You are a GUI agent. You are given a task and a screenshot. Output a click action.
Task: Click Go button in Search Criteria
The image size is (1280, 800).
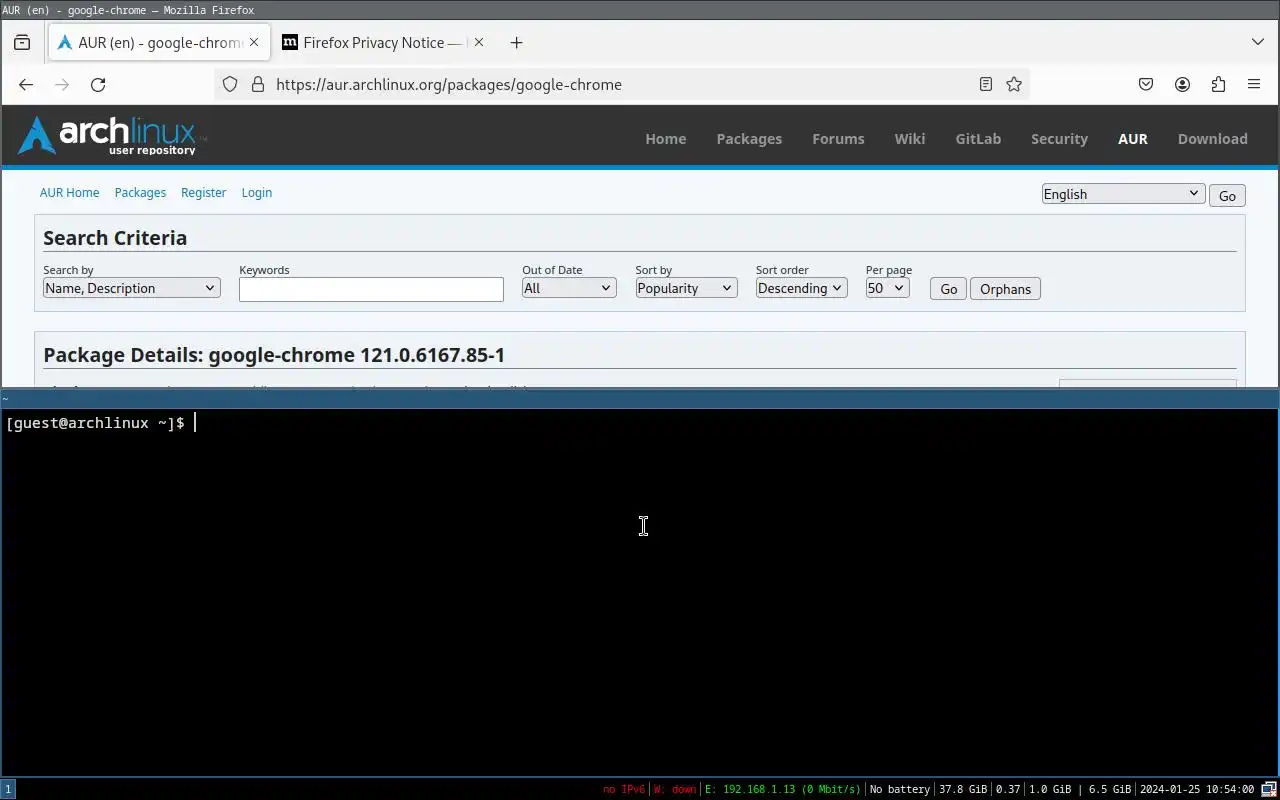point(948,289)
